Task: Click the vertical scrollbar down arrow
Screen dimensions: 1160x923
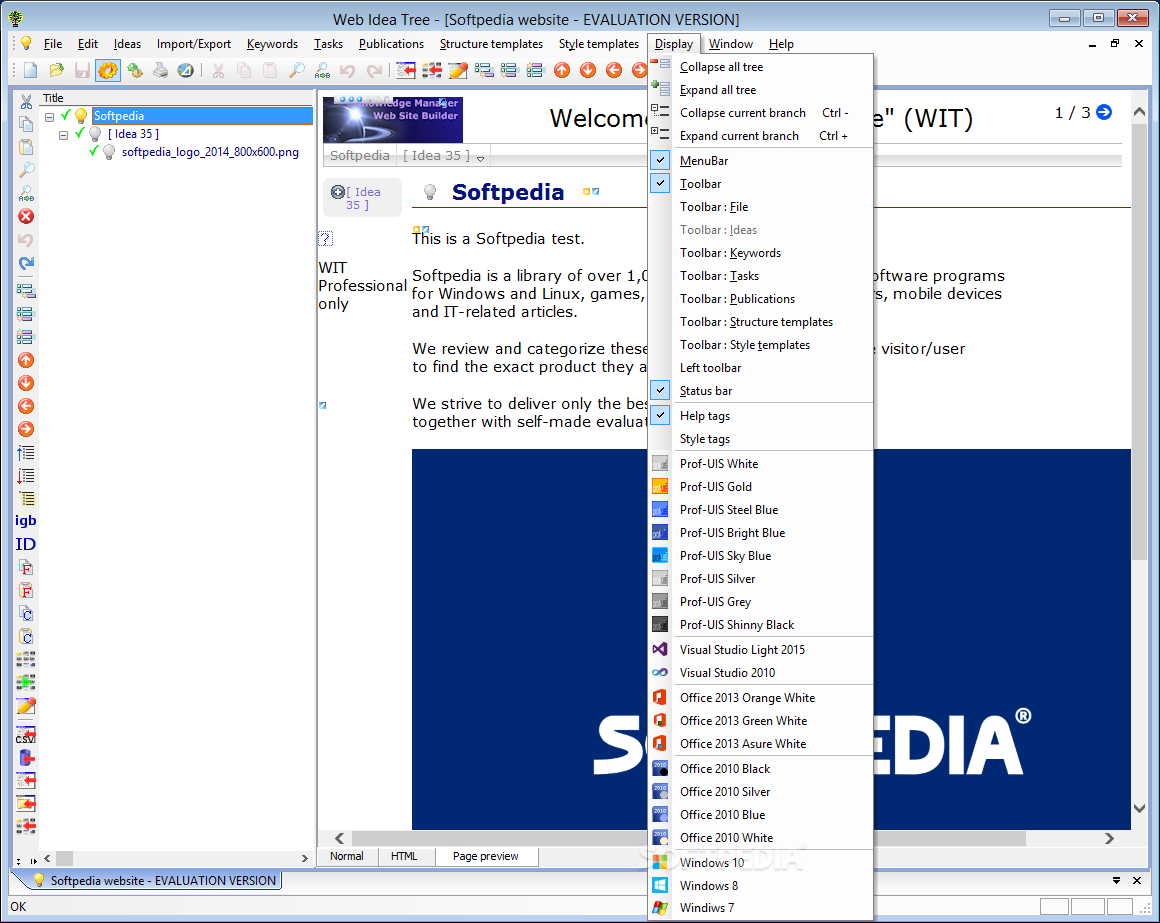Action: tap(1139, 808)
